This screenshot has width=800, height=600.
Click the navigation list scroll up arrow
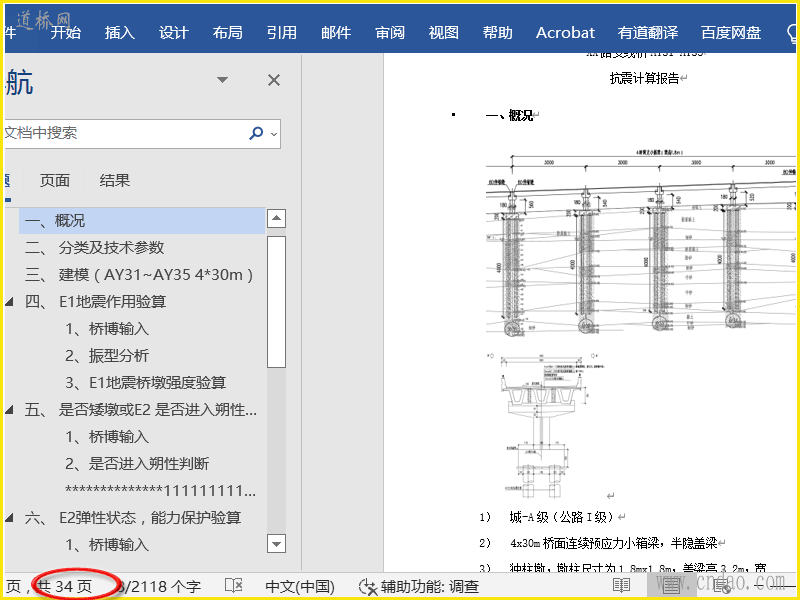click(276, 218)
